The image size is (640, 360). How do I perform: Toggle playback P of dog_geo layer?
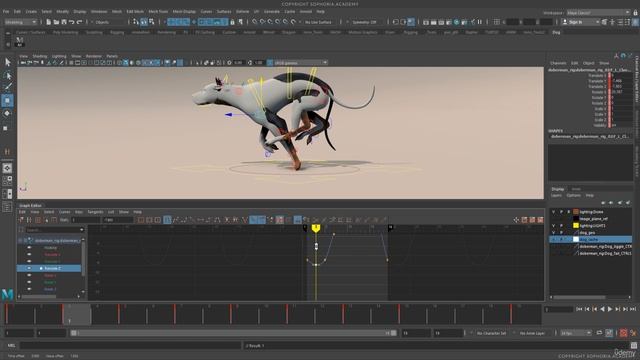[x=561, y=232]
